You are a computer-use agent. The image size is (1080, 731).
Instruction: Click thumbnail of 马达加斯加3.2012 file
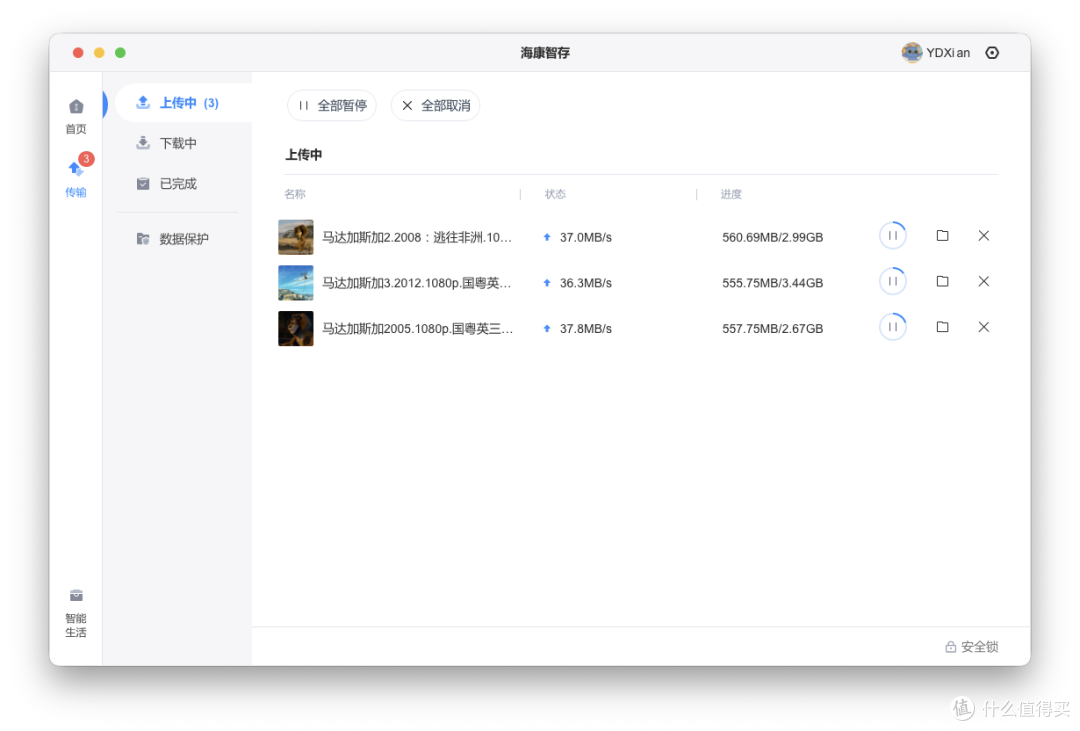click(x=295, y=282)
